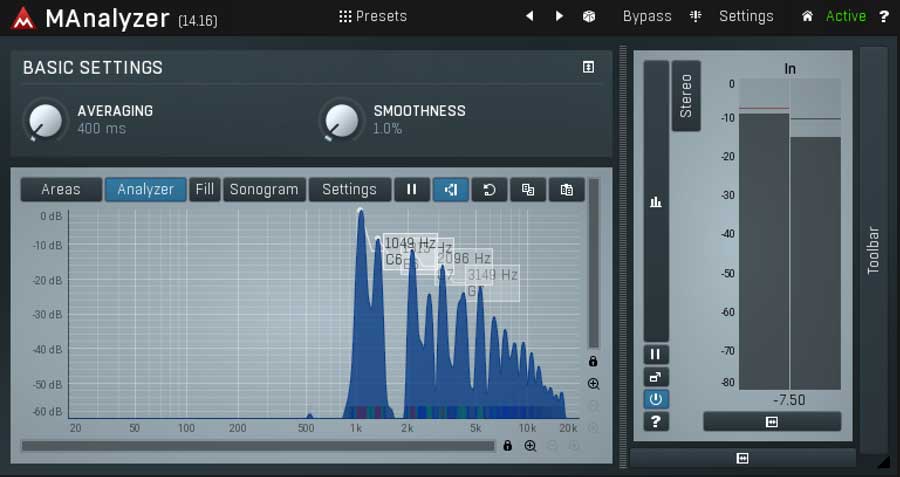Lock the horizontal zoom padlock icon
900x477 pixels.
coord(507,445)
